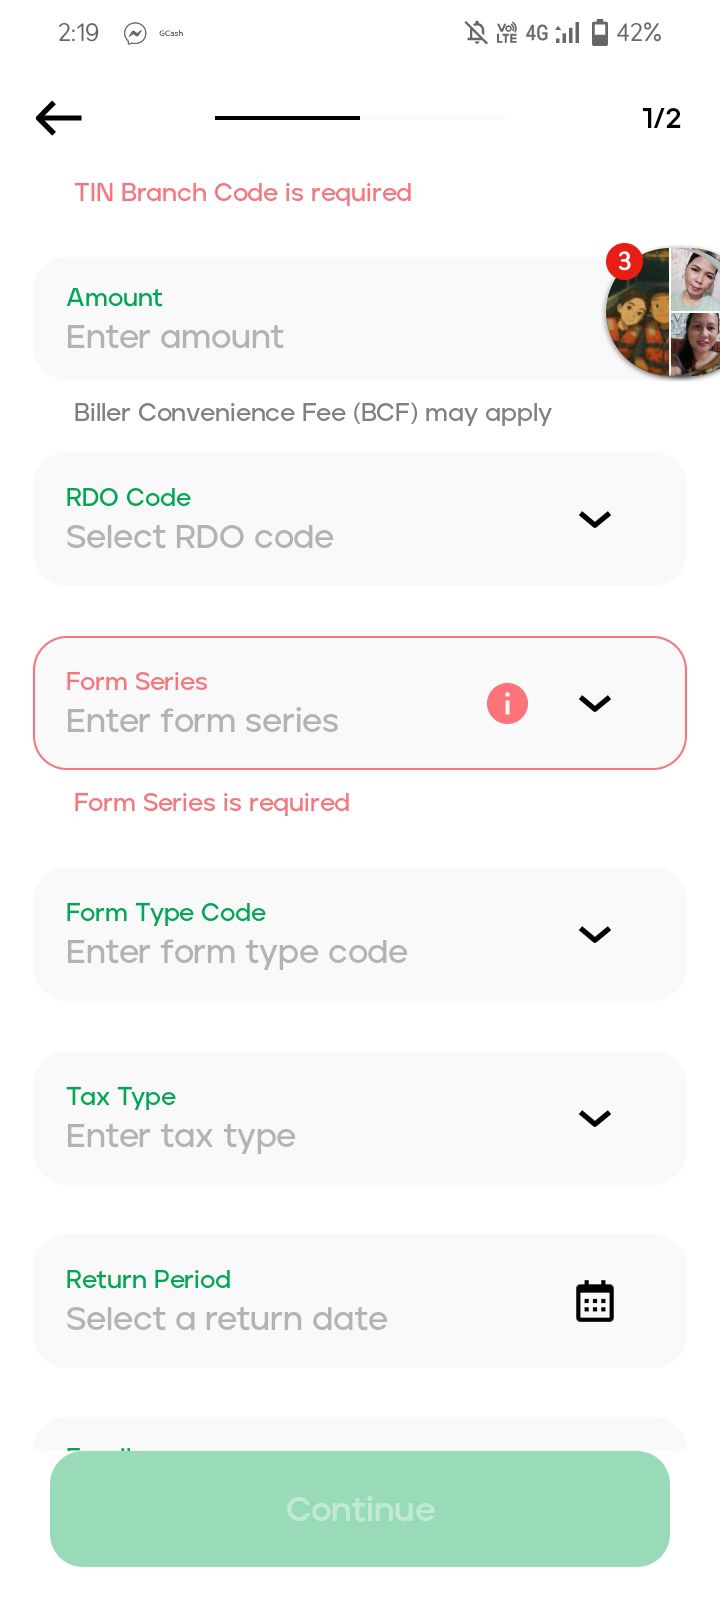The width and height of the screenshot is (720, 1600).
Task: Tap the back arrow icon
Action: tap(58, 118)
